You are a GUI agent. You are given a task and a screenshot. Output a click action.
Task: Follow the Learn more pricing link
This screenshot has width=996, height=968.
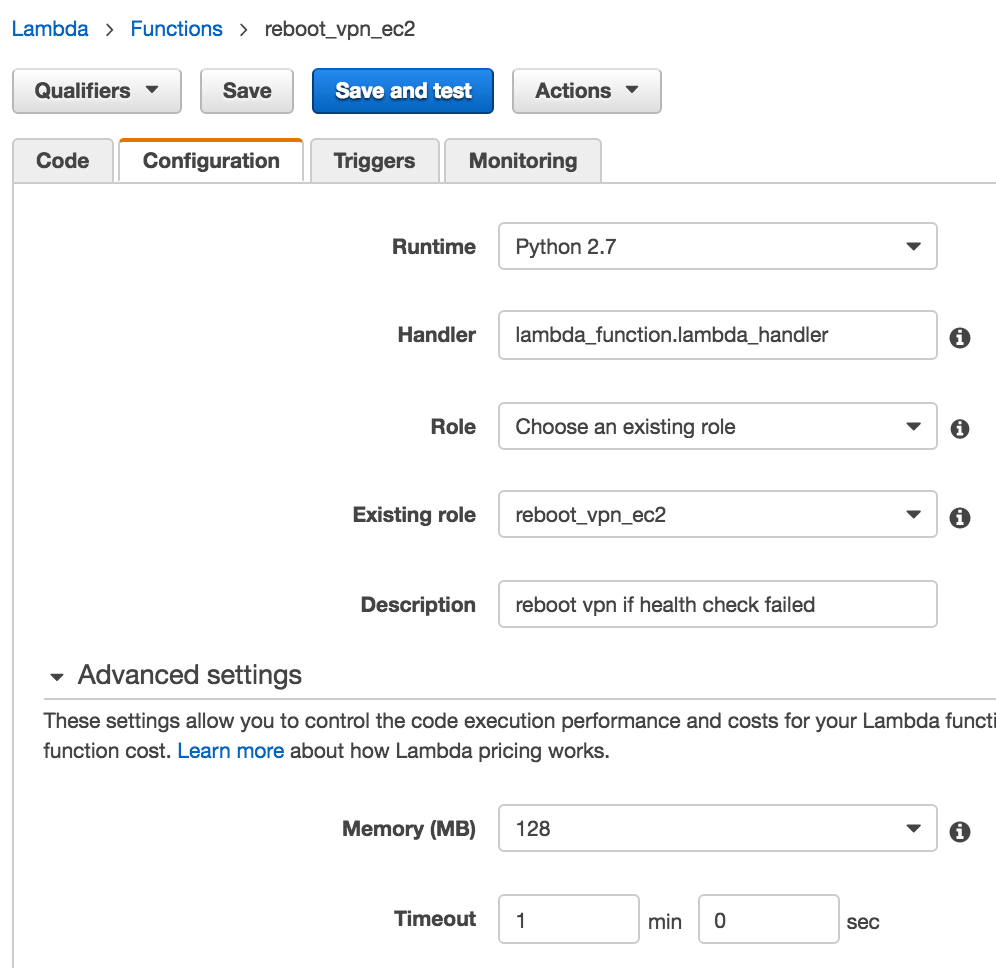[230, 750]
